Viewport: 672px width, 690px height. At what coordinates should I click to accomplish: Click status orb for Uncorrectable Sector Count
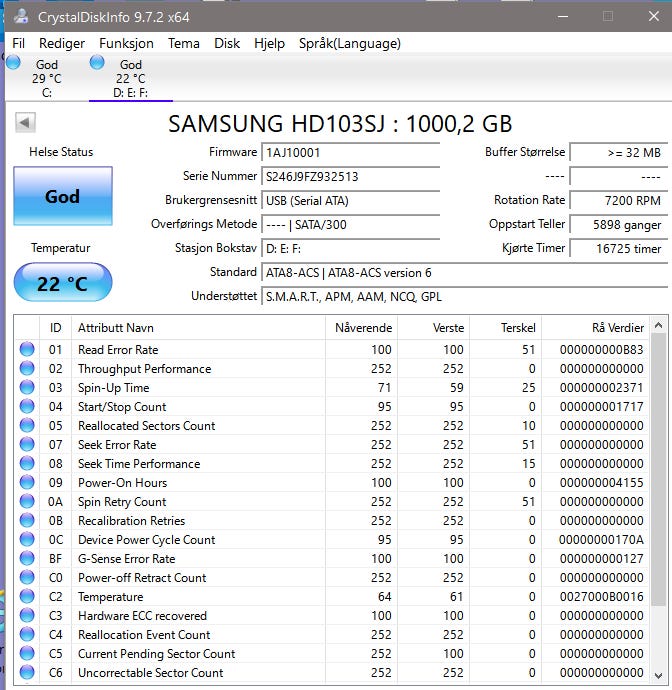point(27,673)
